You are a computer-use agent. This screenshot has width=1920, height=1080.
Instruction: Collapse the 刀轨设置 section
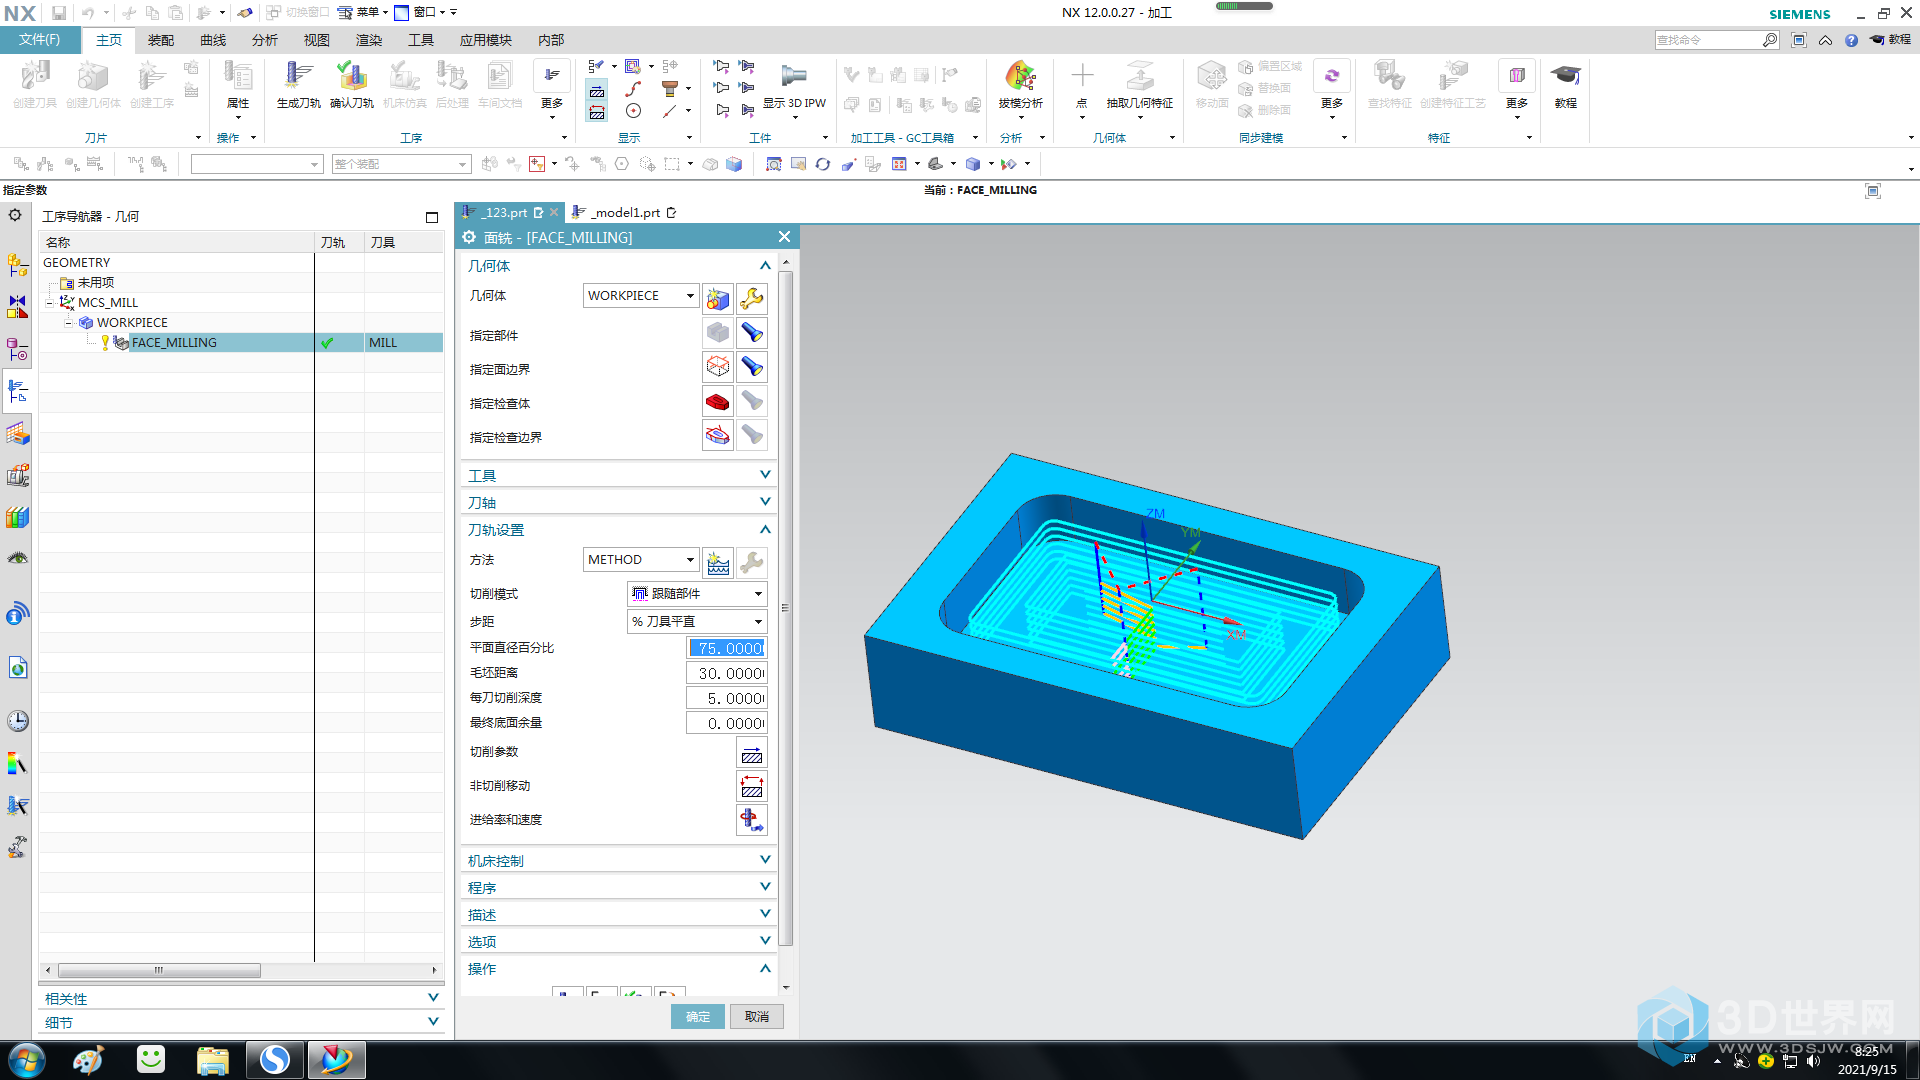pyautogui.click(x=617, y=530)
